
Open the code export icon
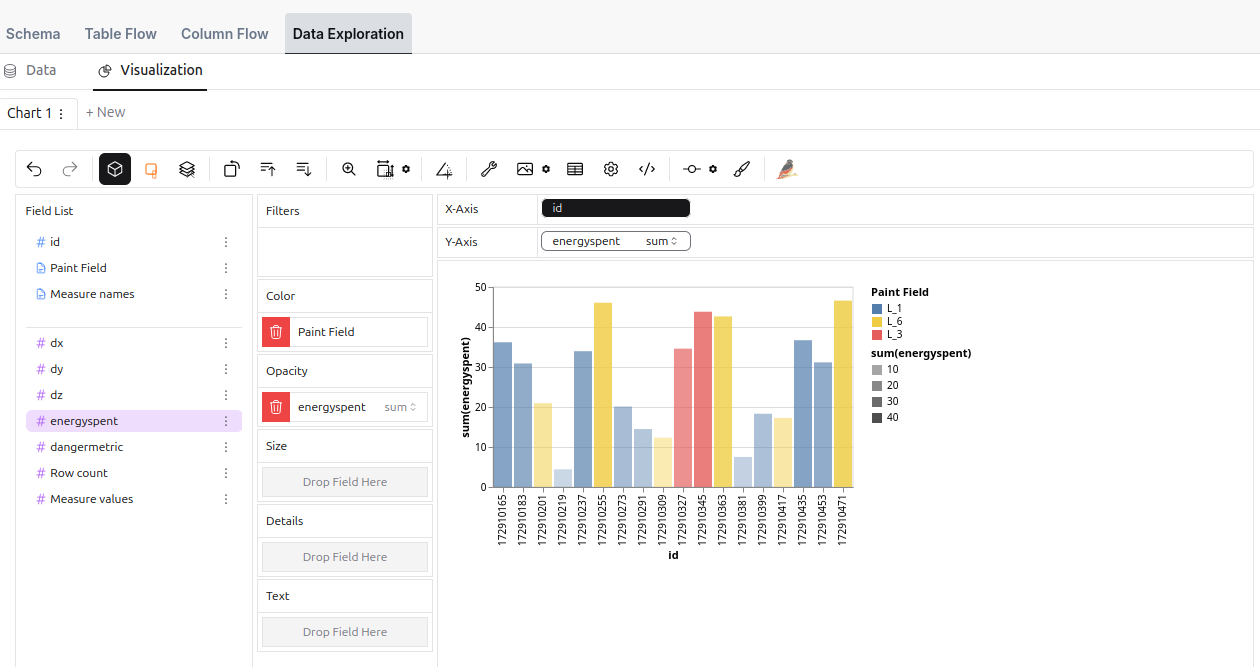point(647,169)
